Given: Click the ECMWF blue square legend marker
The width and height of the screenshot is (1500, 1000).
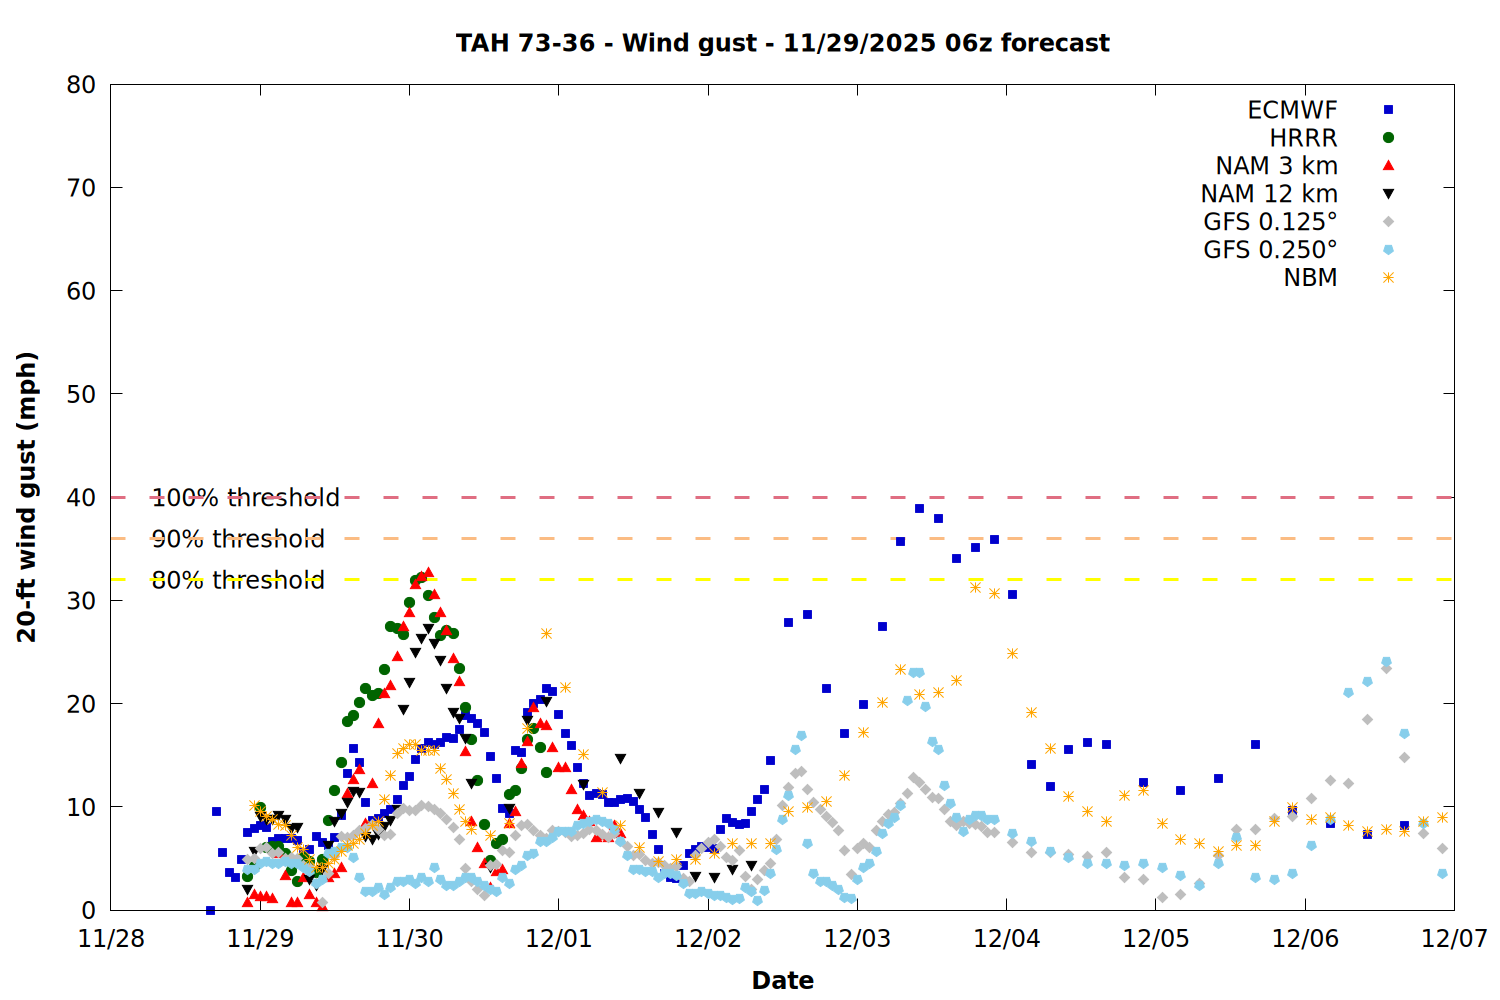Looking at the screenshot, I should coord(1388,110).
